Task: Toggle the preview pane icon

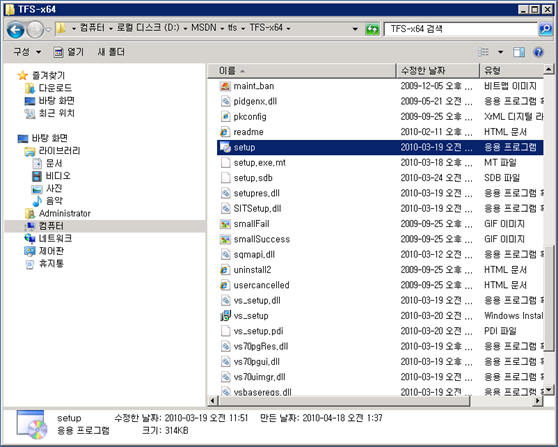Action: tap(519, 52)
